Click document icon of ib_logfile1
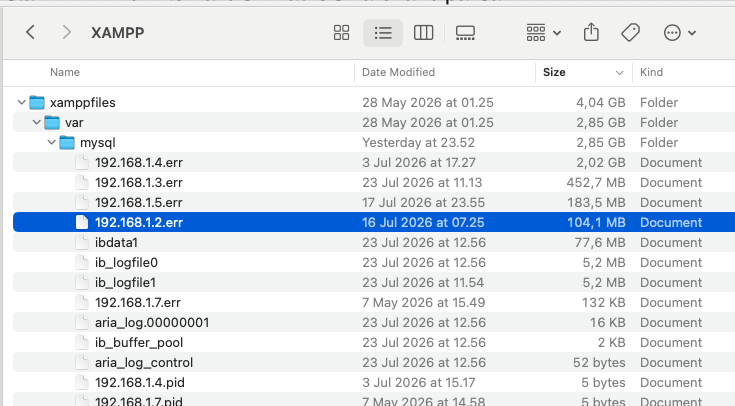This screenshot has height=406, width=735. click(x=82, y=283)
